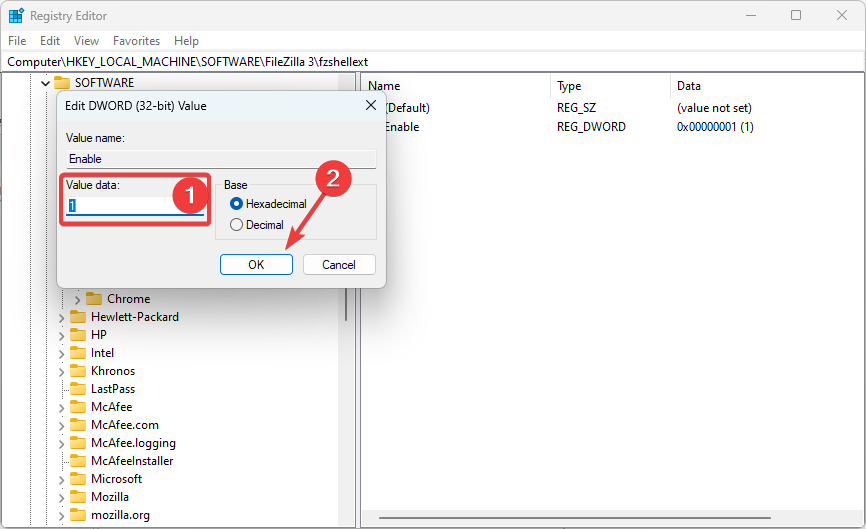The height and width of the screenshot is (529, 866).
Task: Click the HP folder icon
Action: [78, 335]
